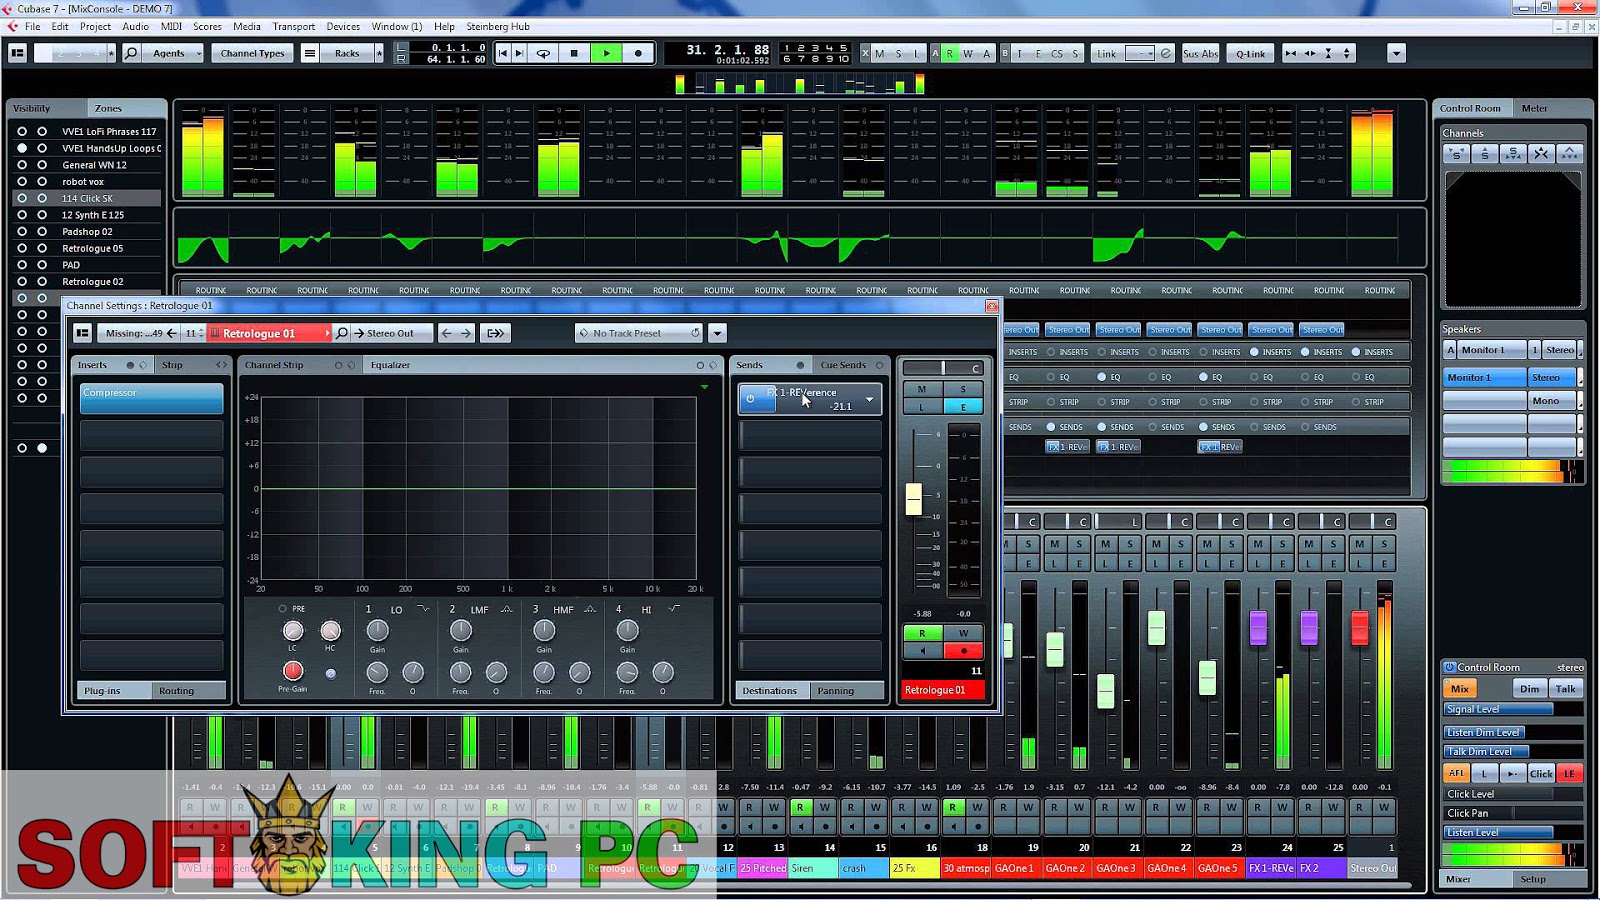Click the red Pre-Gain knob

pyautogui.click(x=292, y=671)
